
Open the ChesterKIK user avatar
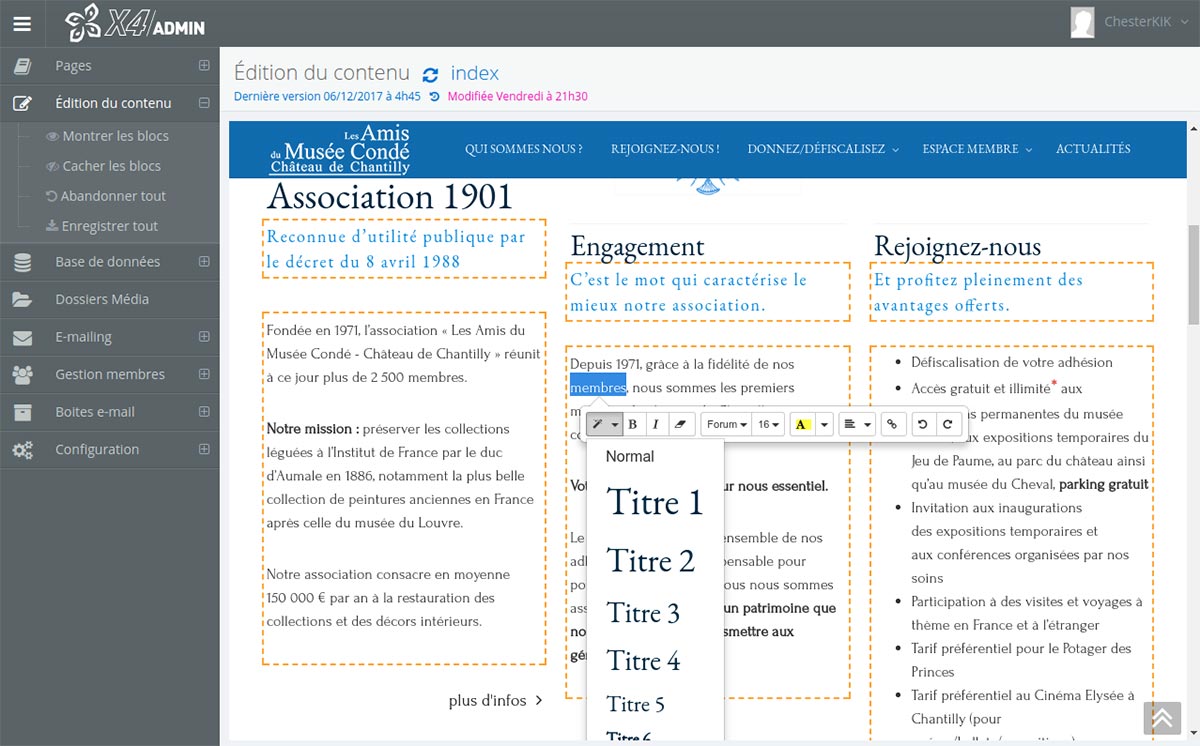(1082, 22)
